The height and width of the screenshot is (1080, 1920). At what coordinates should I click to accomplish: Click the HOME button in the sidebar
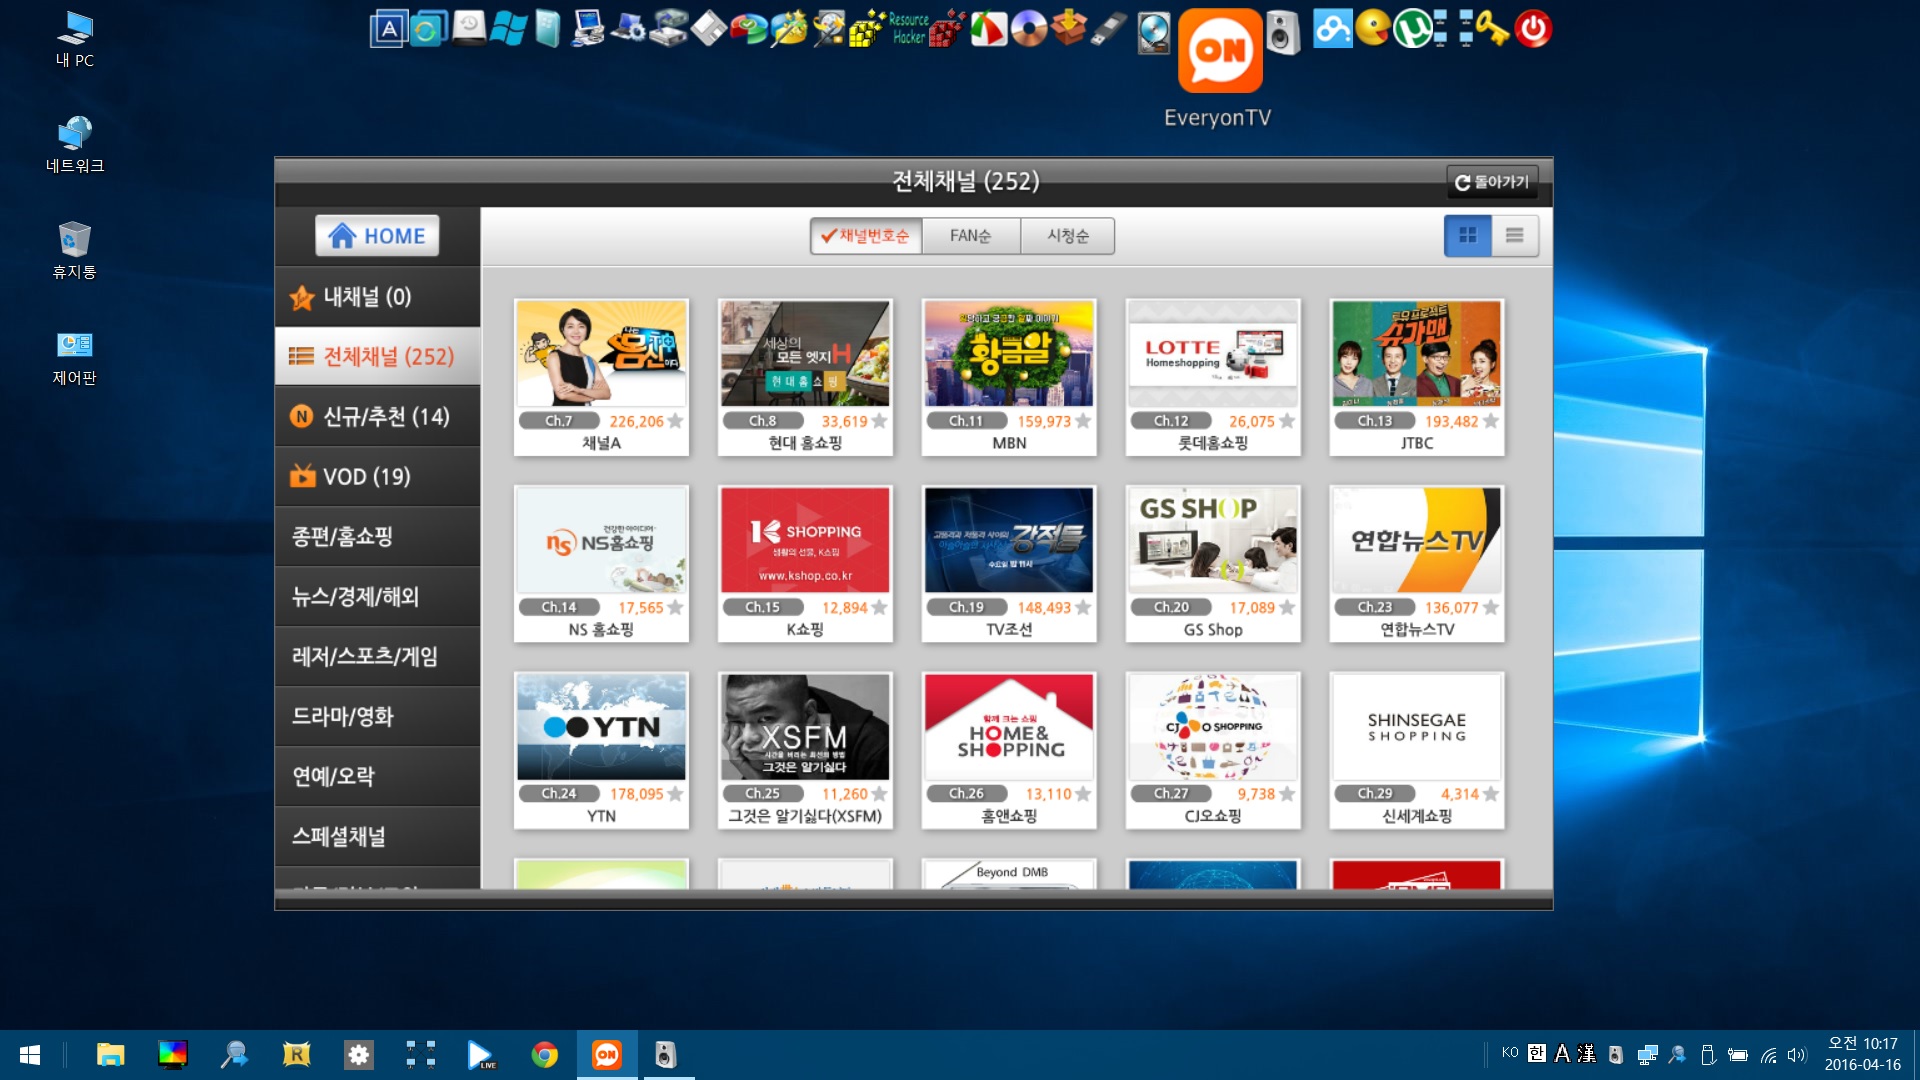(x=377, y=236)
